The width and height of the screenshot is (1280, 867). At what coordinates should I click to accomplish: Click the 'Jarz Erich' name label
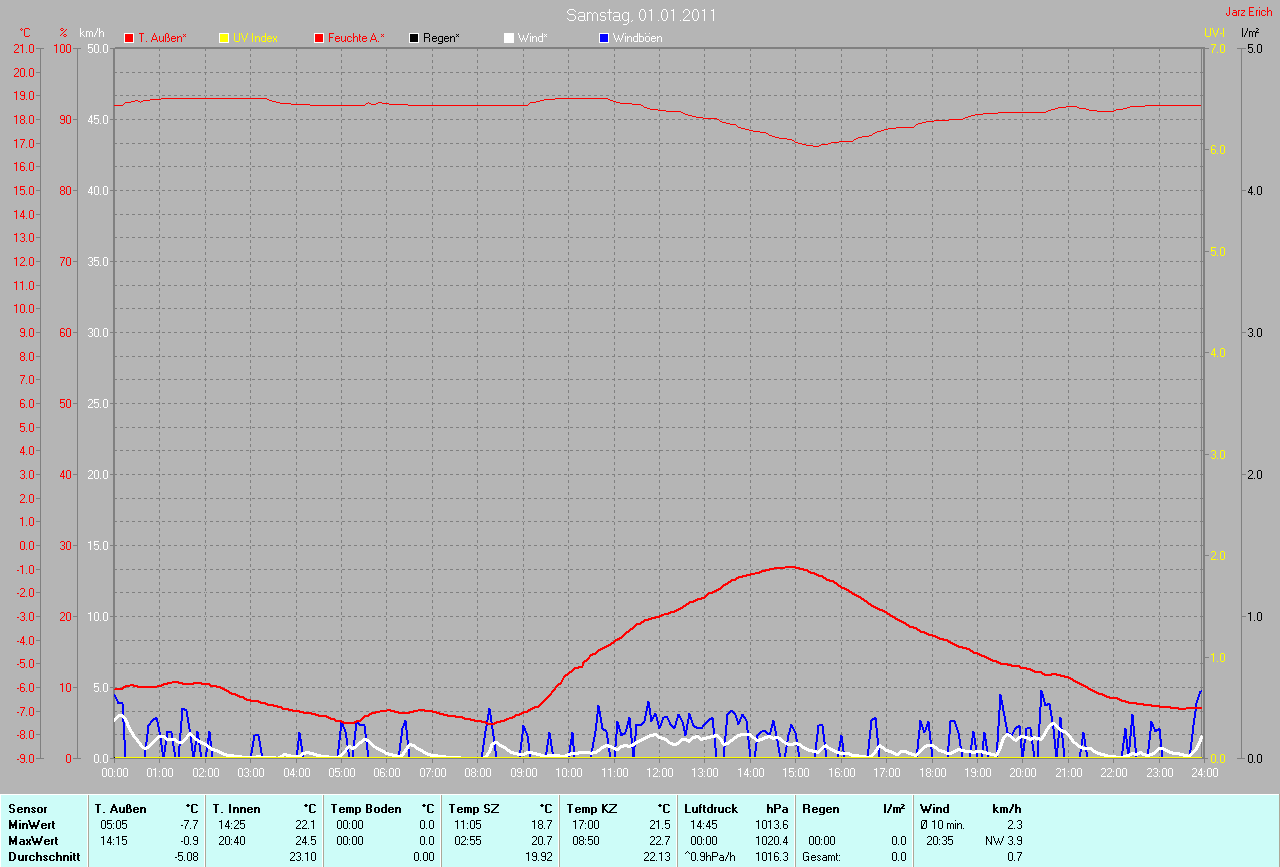1249,12
